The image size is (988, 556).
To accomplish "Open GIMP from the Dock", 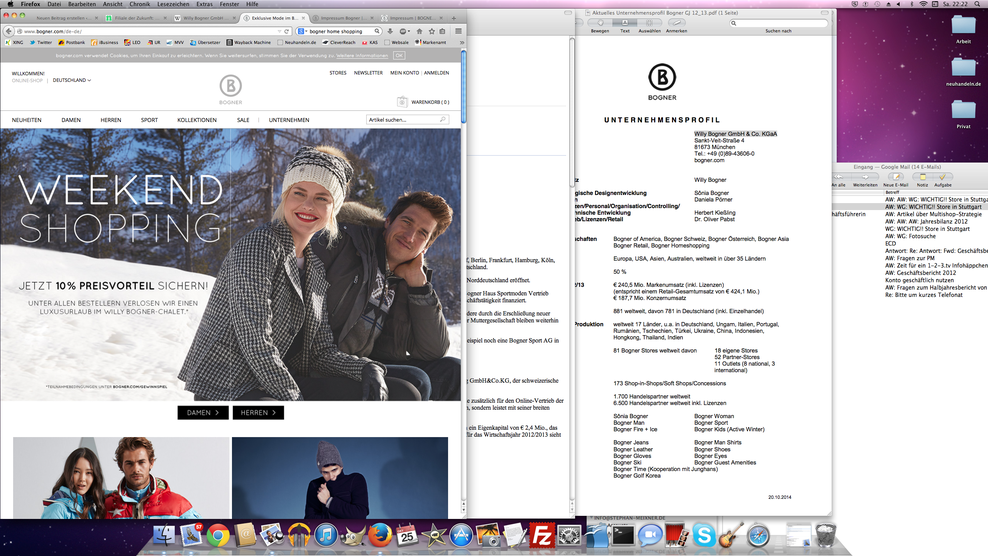I will 353,536.
